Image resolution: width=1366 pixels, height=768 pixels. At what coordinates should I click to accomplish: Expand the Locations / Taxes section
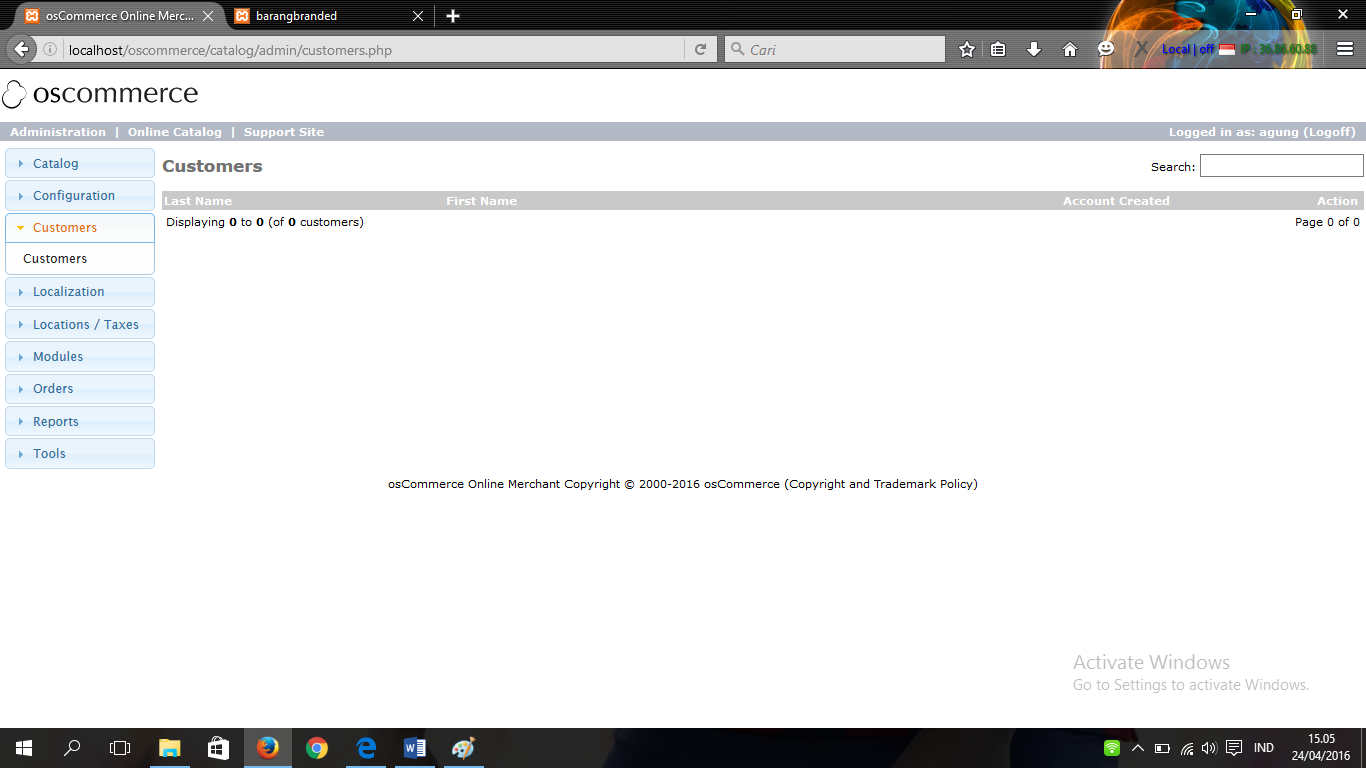pos(80,324)
